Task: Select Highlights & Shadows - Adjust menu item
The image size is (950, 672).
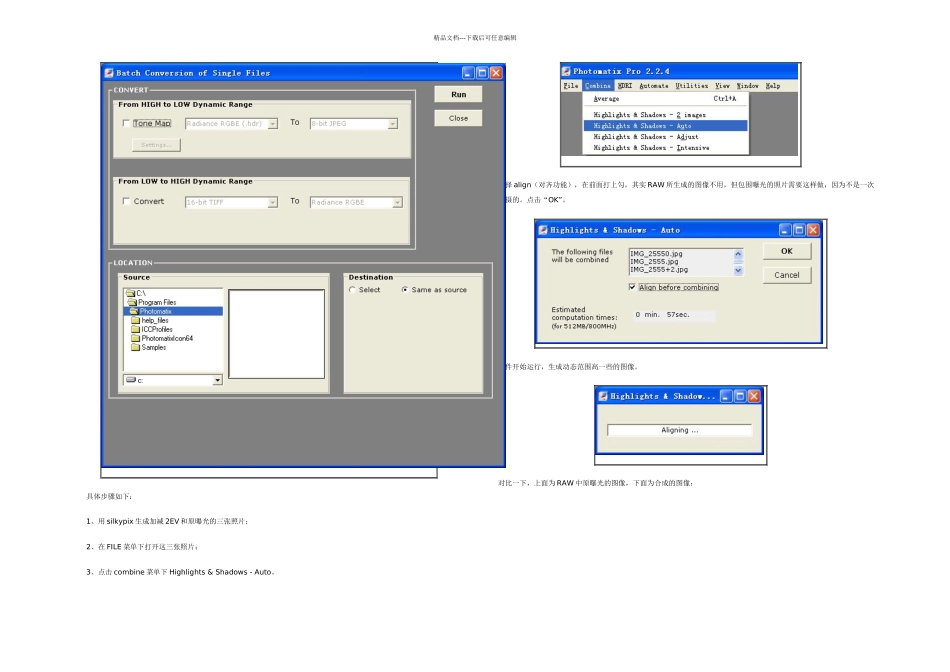Action: (645, 137)
